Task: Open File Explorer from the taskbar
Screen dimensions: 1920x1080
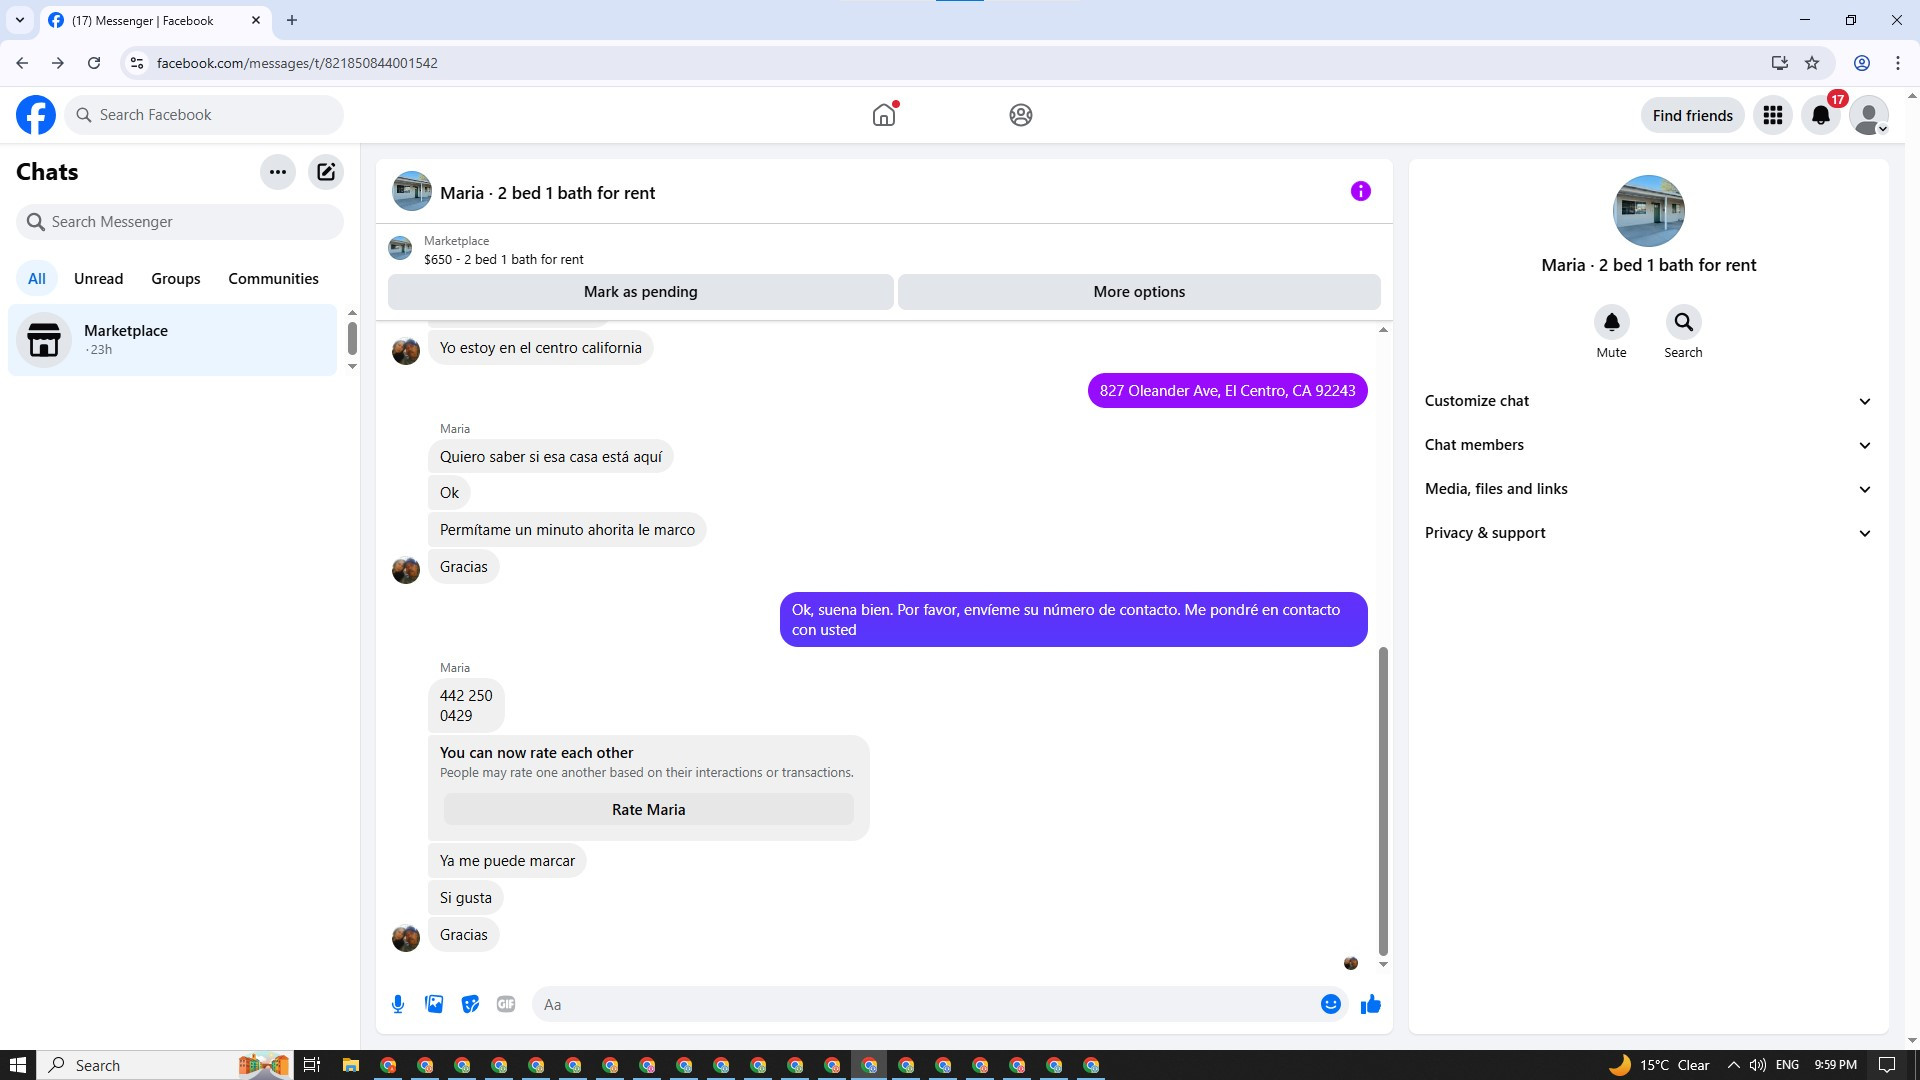Action: point(350,1065)
